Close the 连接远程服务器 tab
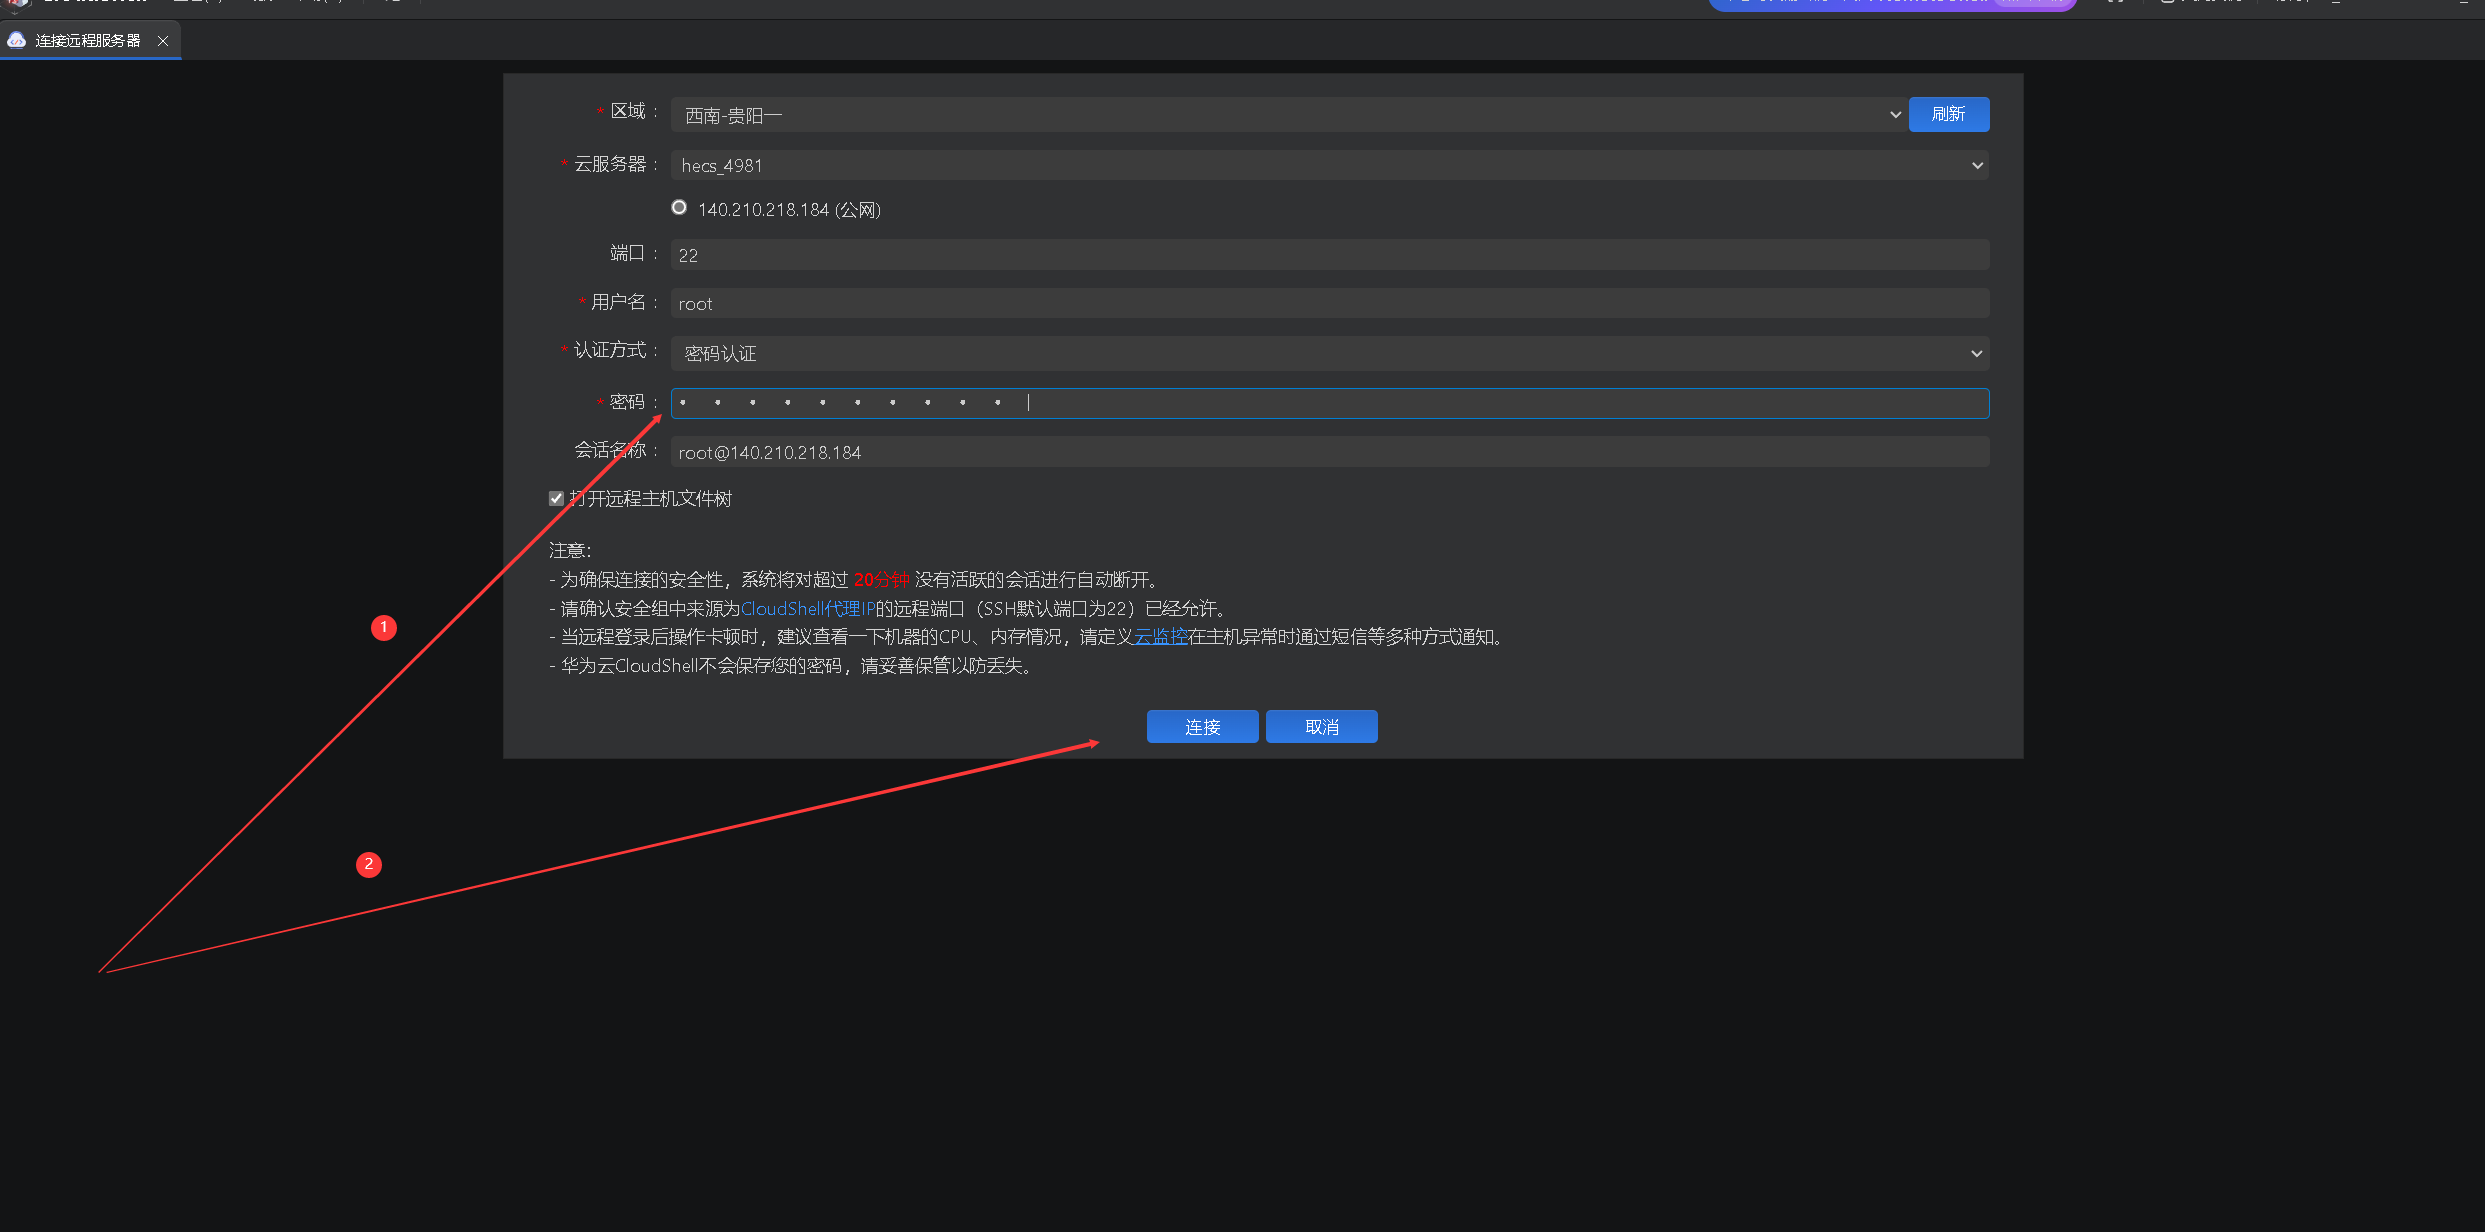This screenshot has height=1232, width=2485. point(163,41)
